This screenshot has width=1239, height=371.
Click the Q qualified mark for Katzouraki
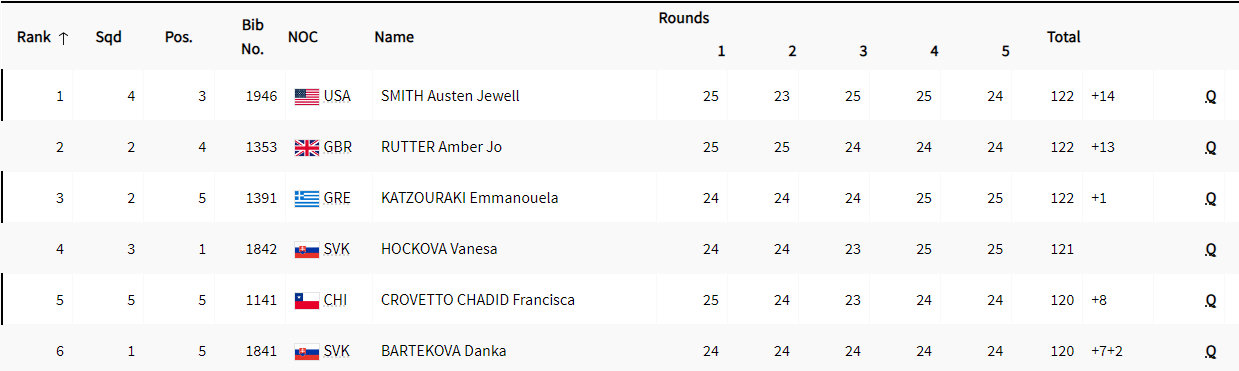(1210, 199)
